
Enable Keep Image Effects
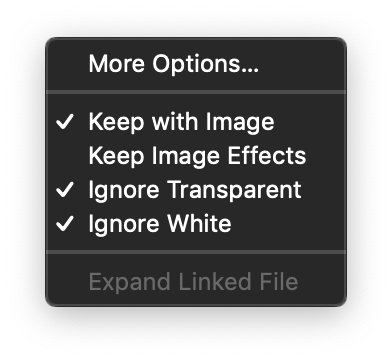click(196, 156)
